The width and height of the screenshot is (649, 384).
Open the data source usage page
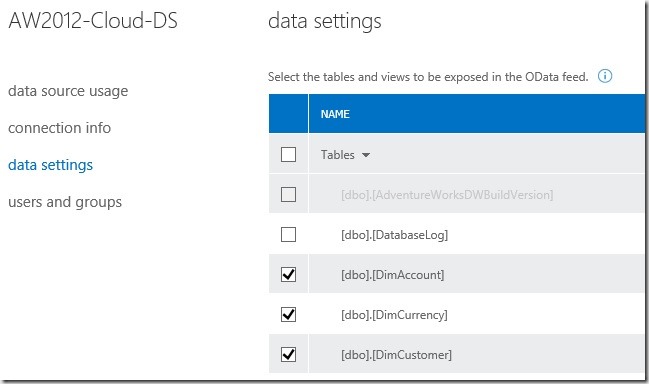[x=68, y=91]
